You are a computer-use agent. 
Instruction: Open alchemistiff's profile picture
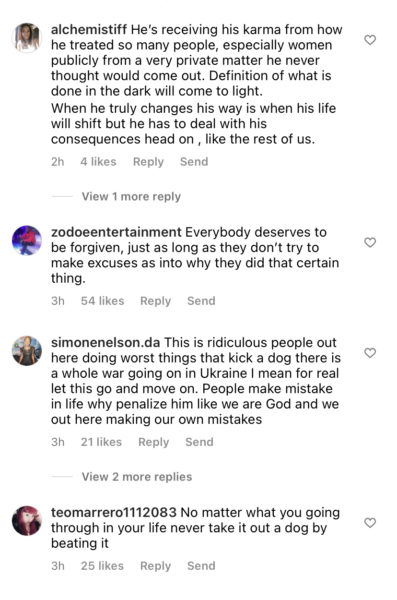point(27,38)
